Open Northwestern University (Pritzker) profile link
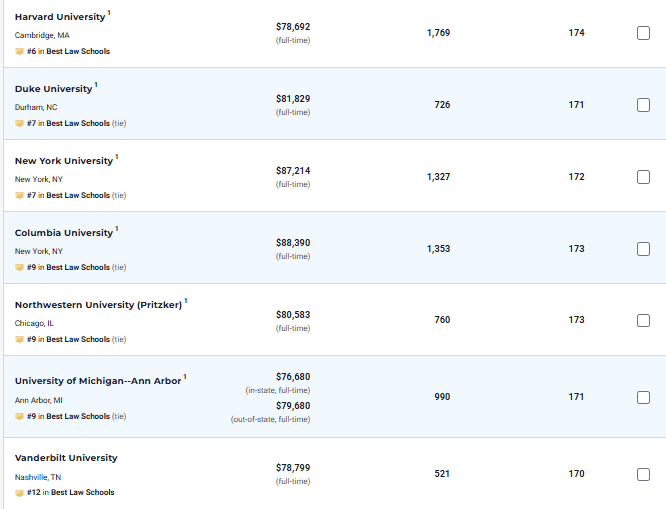Image resolution: width=666 pixels, height=509 pixels. [x=98, y=305]
